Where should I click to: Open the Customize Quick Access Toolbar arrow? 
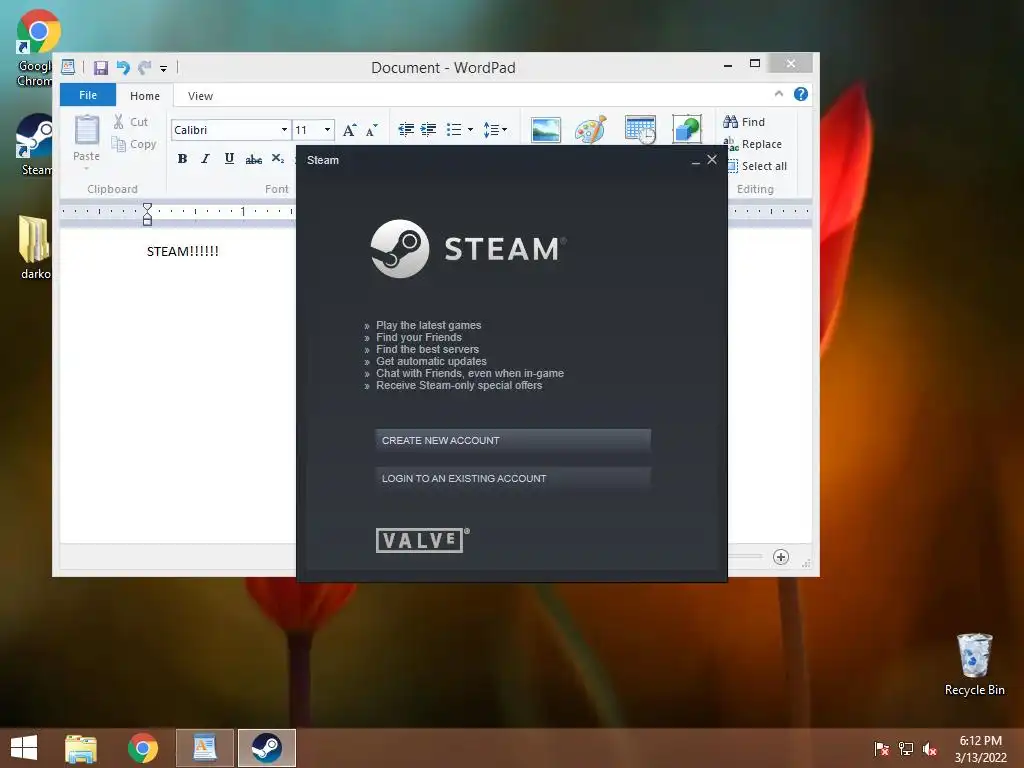point(163,68)
